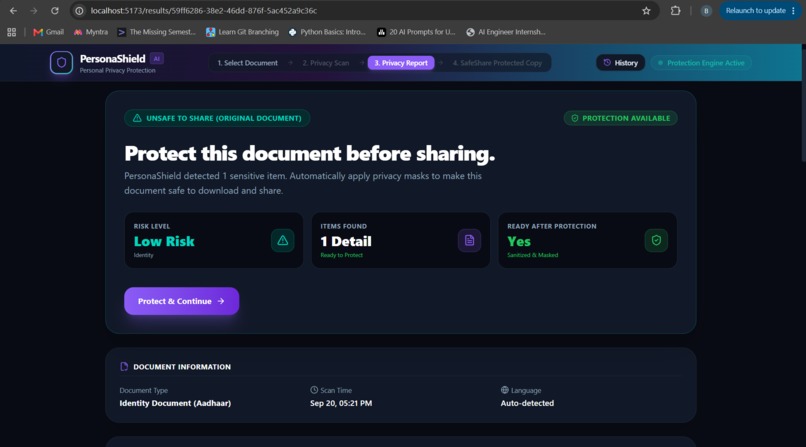Click the shield check icon in Ready After Protection card

tap(656, 240)
